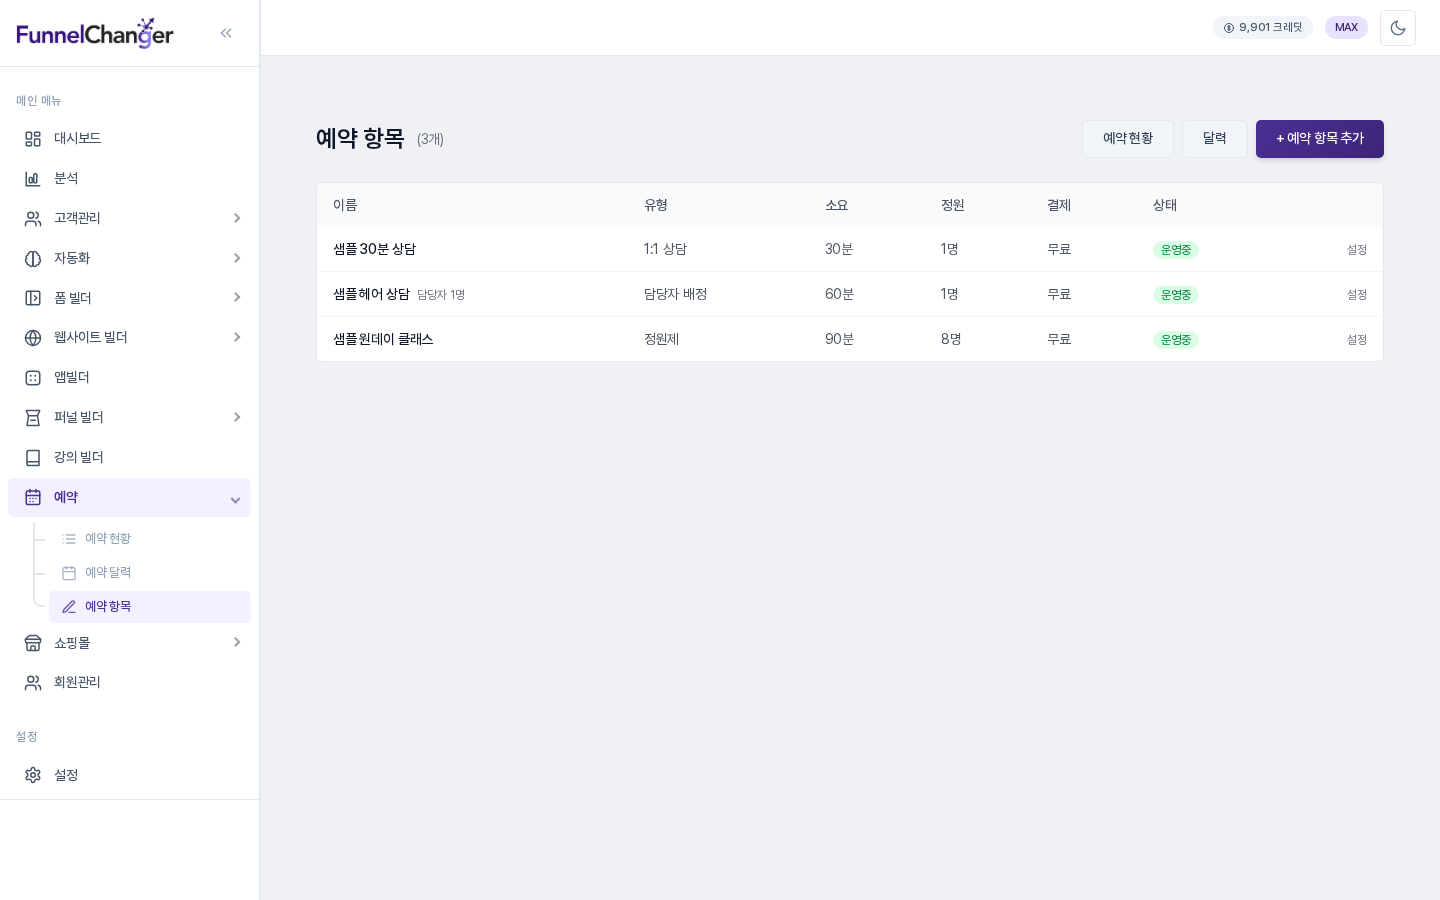This screenshot has width=1440, height=900.
Task: Expand the 자동화 submenu chevron
Action: click(237, 258)
